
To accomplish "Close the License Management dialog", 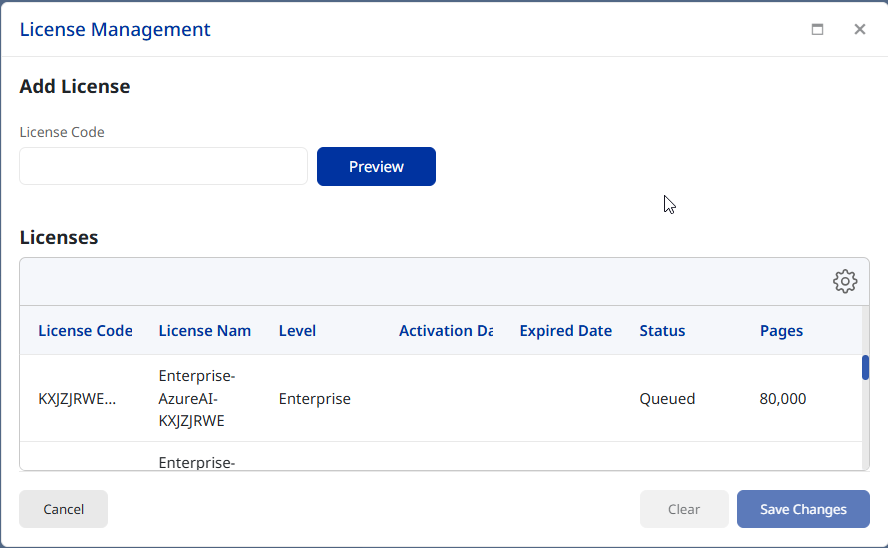I will (x=859, y=29).
